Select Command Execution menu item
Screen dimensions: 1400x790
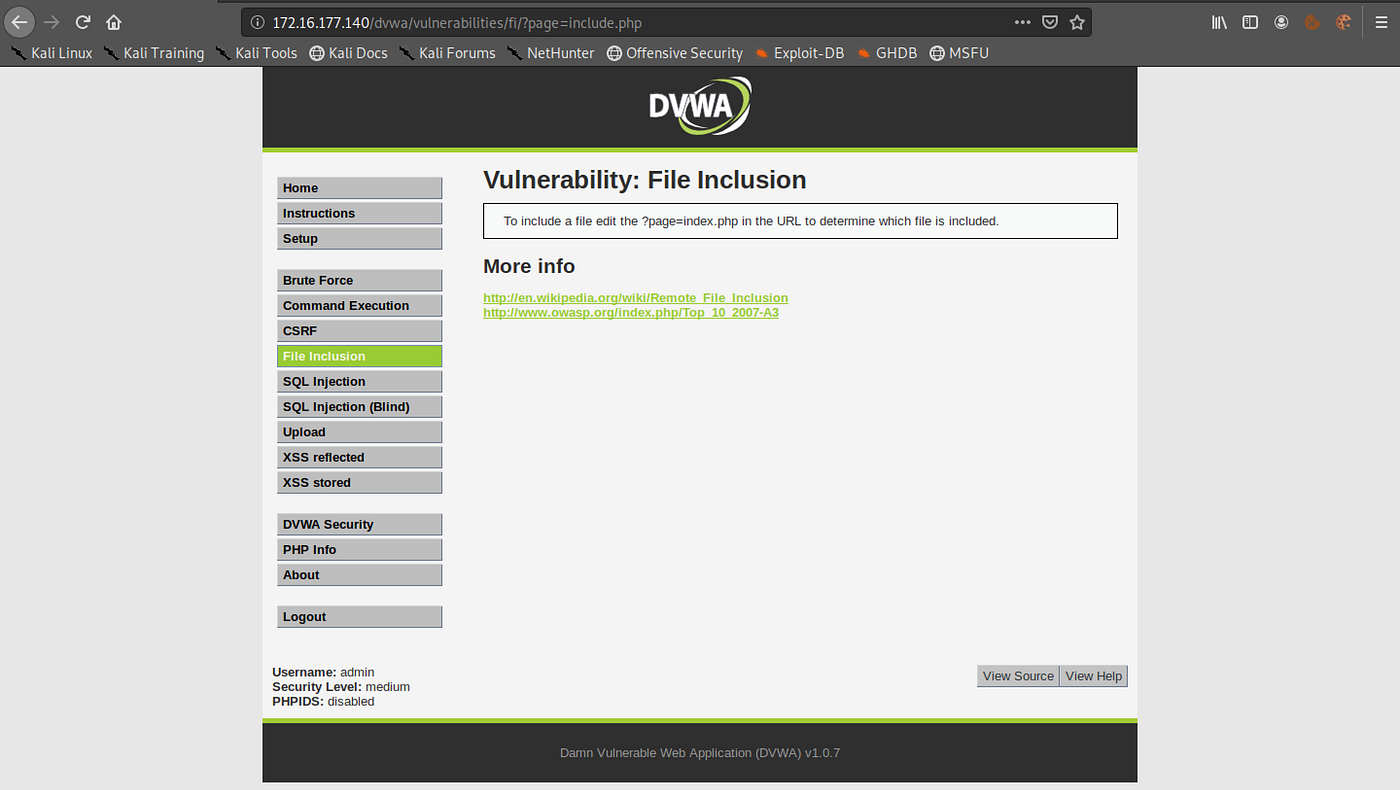[359, 305]
